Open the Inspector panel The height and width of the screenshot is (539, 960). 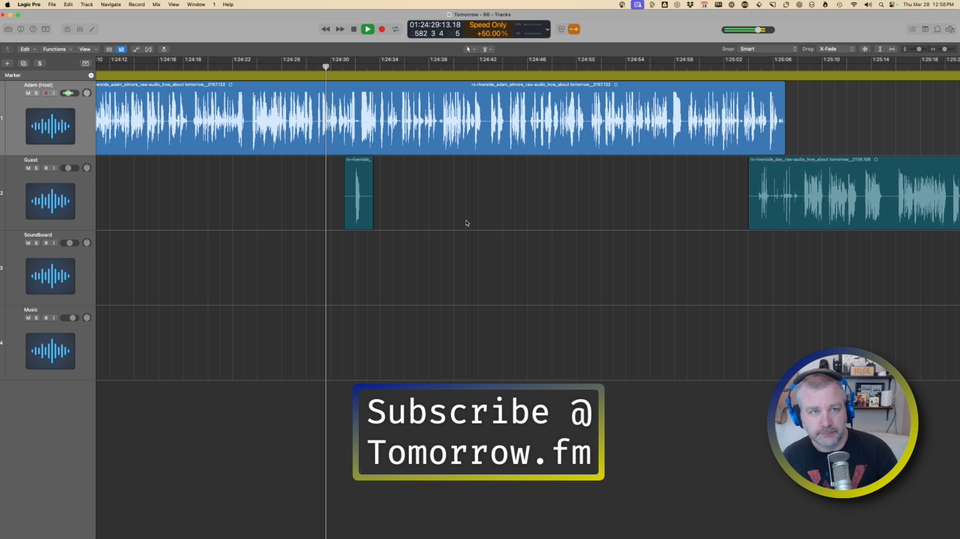tap(21, 29)
